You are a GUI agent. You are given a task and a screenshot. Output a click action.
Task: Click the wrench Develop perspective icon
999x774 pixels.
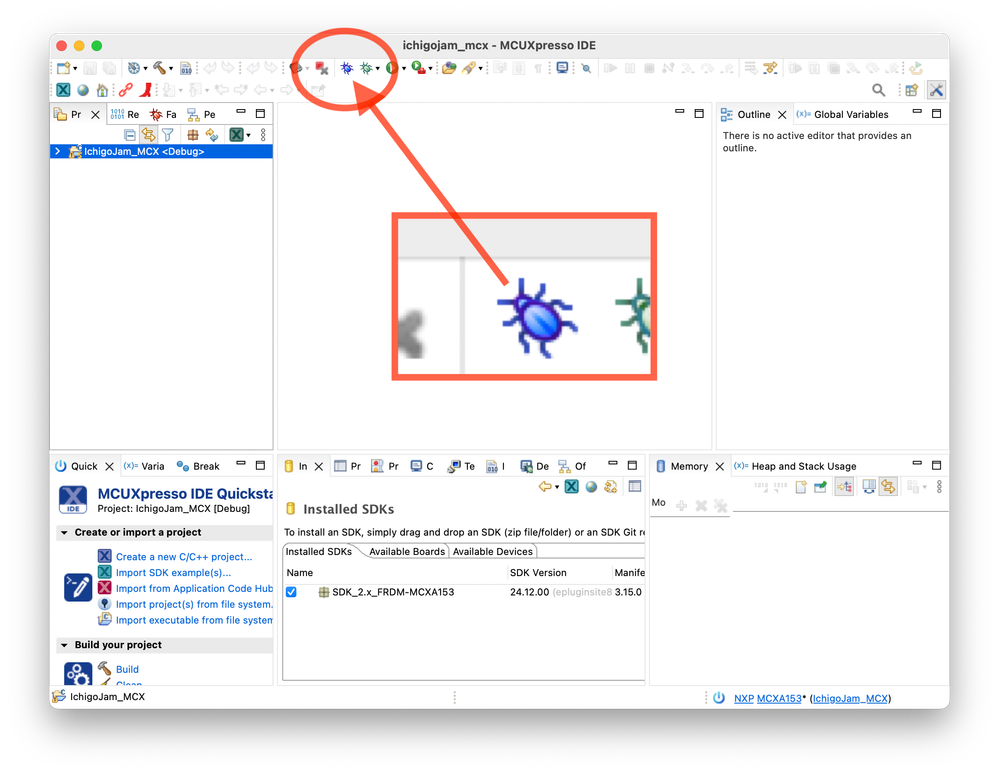[936, 90]
